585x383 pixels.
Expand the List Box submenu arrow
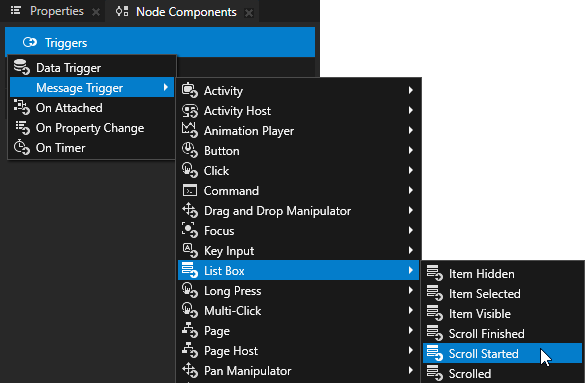coord(411,270)
